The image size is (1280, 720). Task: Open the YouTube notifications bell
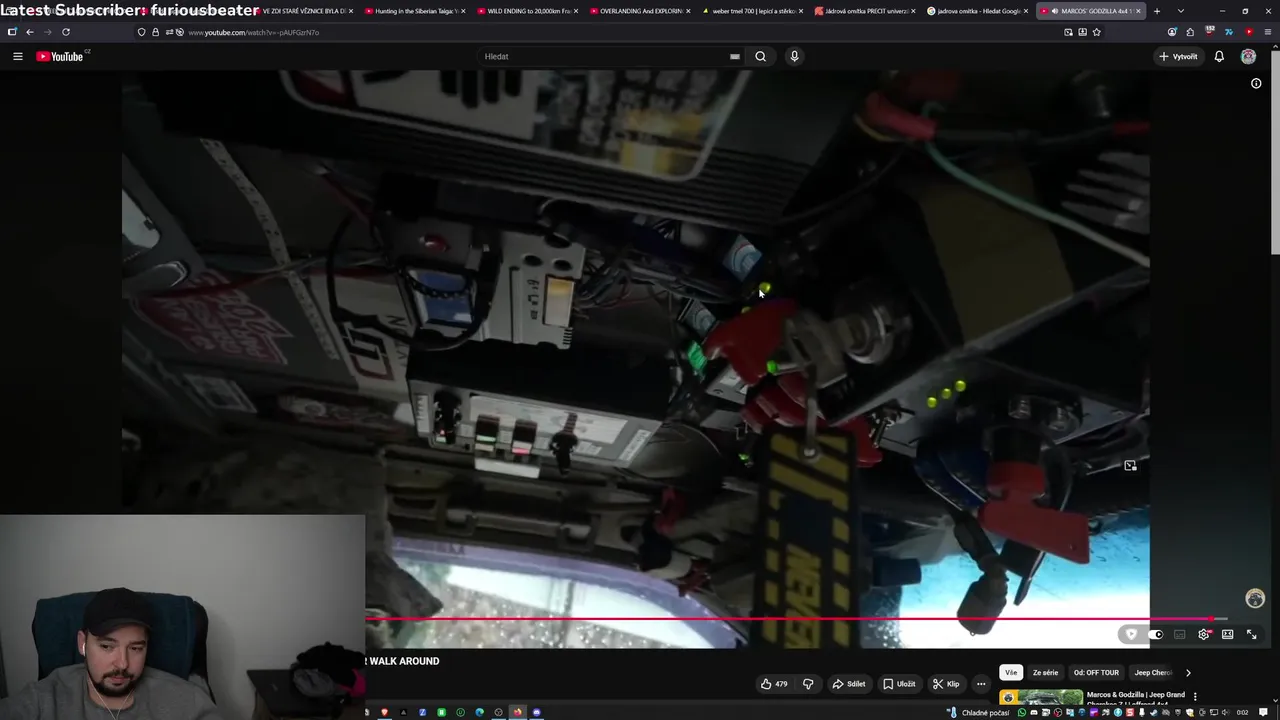1219,56
